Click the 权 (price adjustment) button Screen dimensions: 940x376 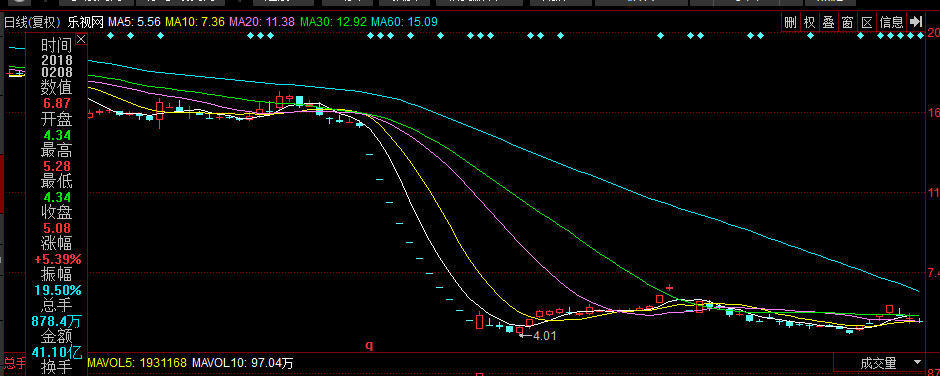pyautogui.click(x=809, y=23)
